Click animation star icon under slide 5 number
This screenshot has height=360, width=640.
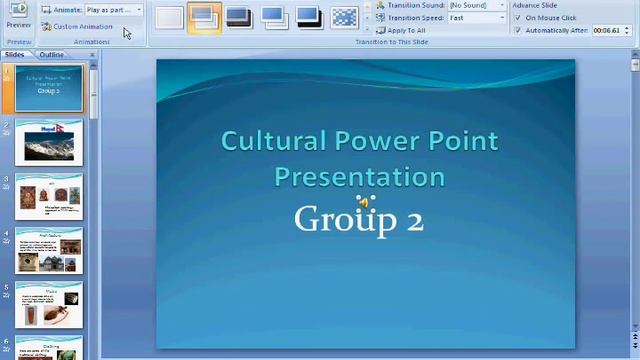click(7, 296)
